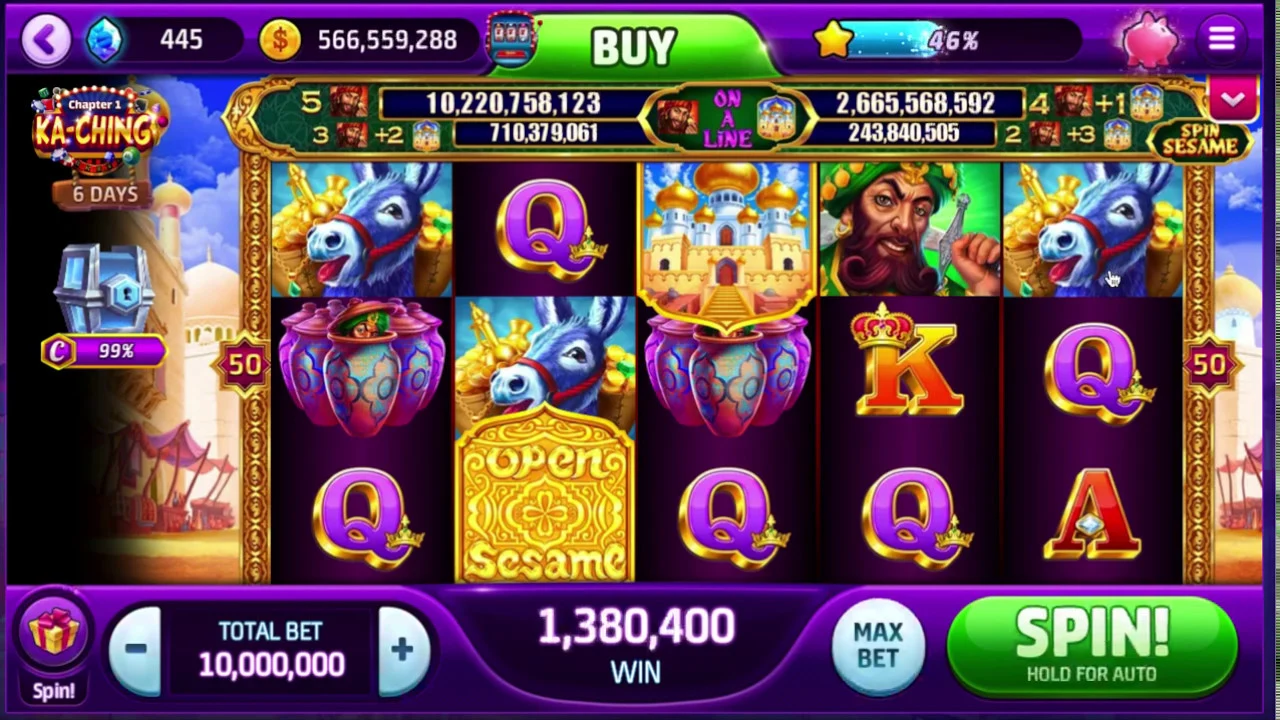Viewport: 1280px width, 720px height.
Task: Click the green BUY button
Action: coord(635,46)
